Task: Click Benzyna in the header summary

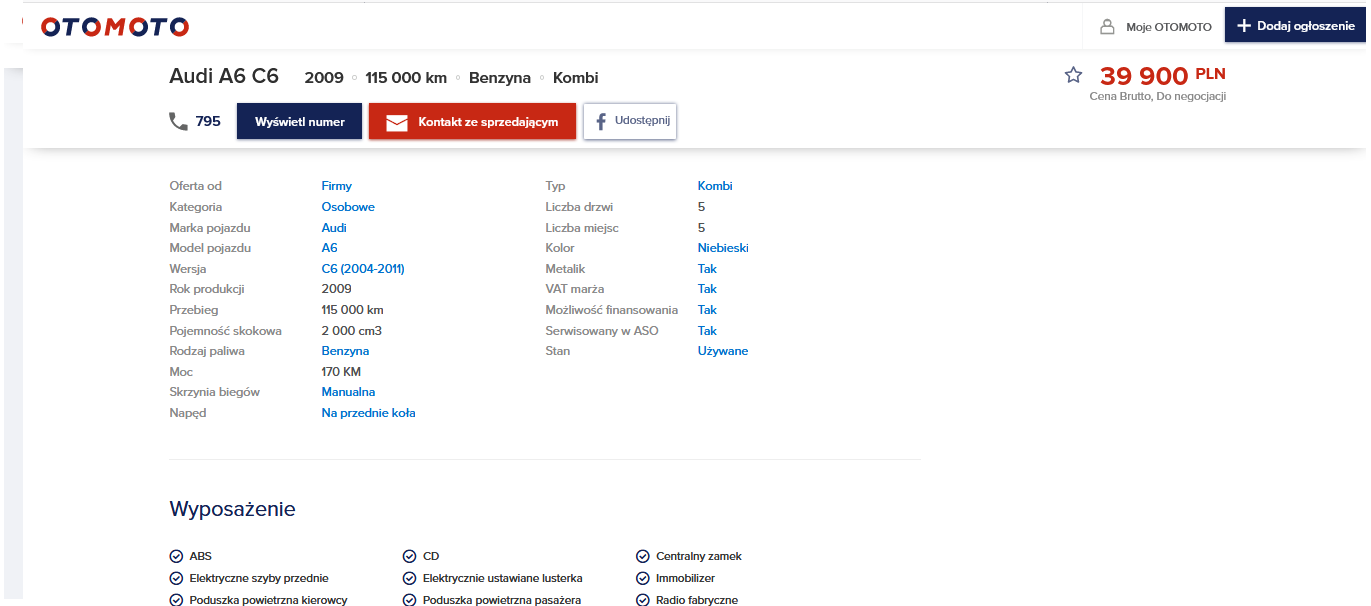Action: 500,78
